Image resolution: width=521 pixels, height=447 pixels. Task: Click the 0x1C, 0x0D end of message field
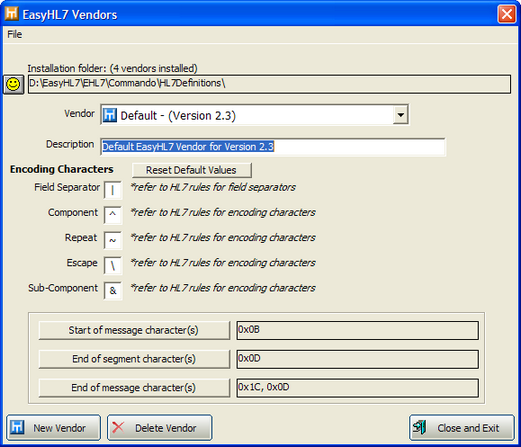(358, 388)
